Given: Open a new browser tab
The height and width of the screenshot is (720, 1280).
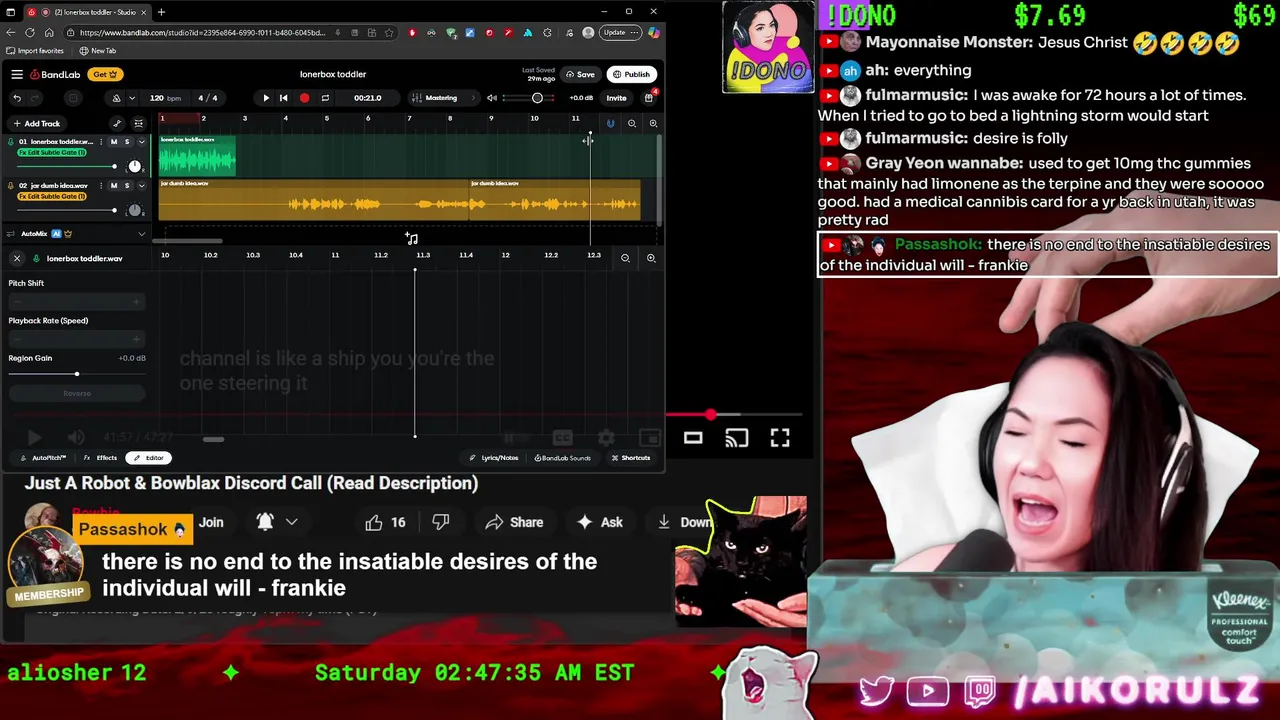Looking at the screenshot, I should point(161,12).
